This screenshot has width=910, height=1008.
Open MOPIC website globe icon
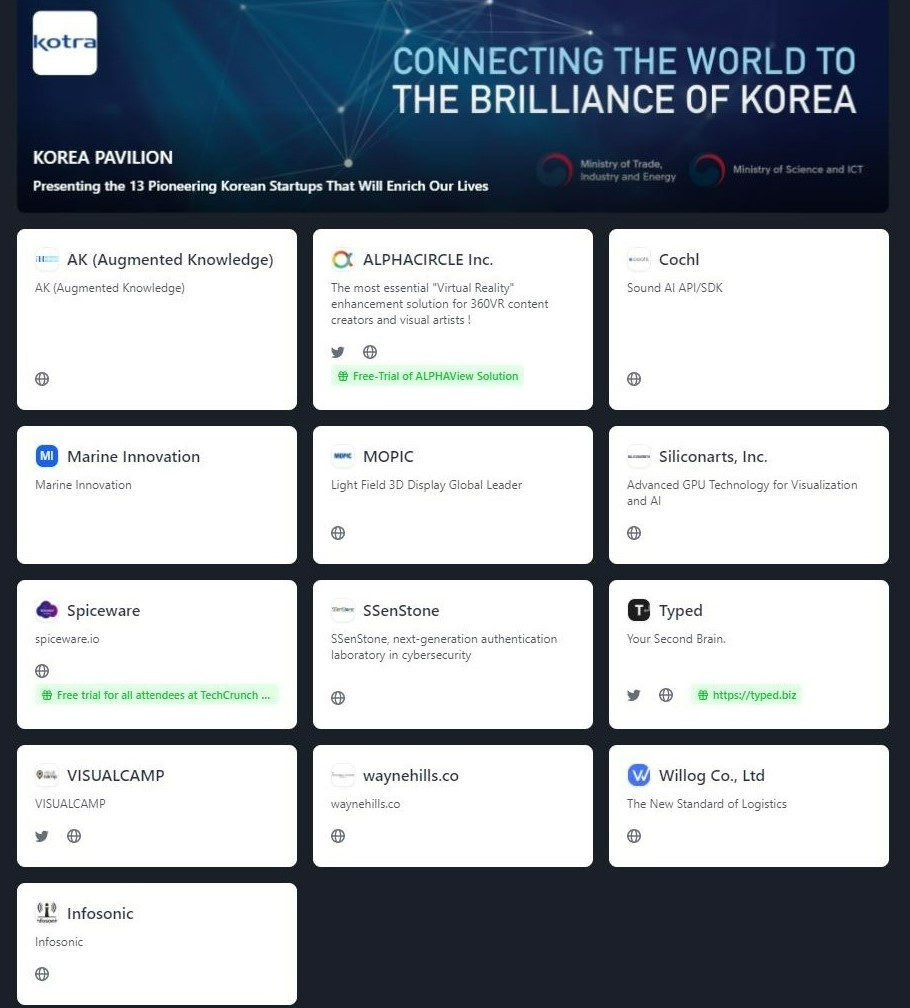(x=338, y=533)
